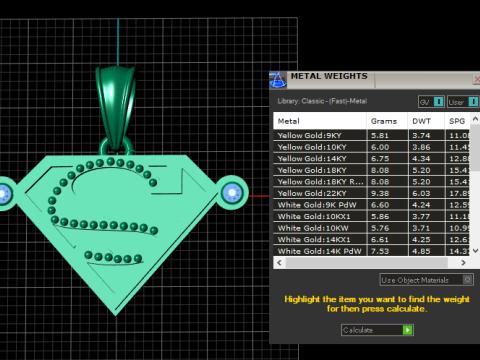
Task: Select the Yellow Gold:18KY row
Action: [x=372, y=170]
